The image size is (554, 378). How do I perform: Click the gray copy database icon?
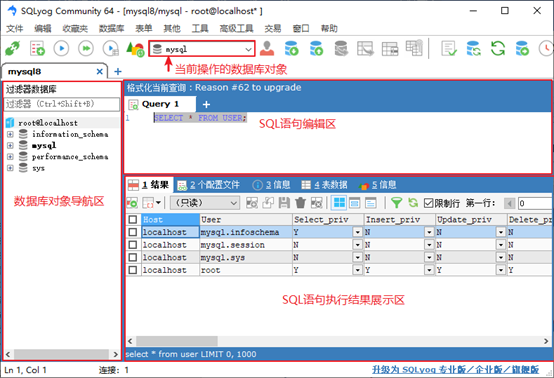coord(341,48)
